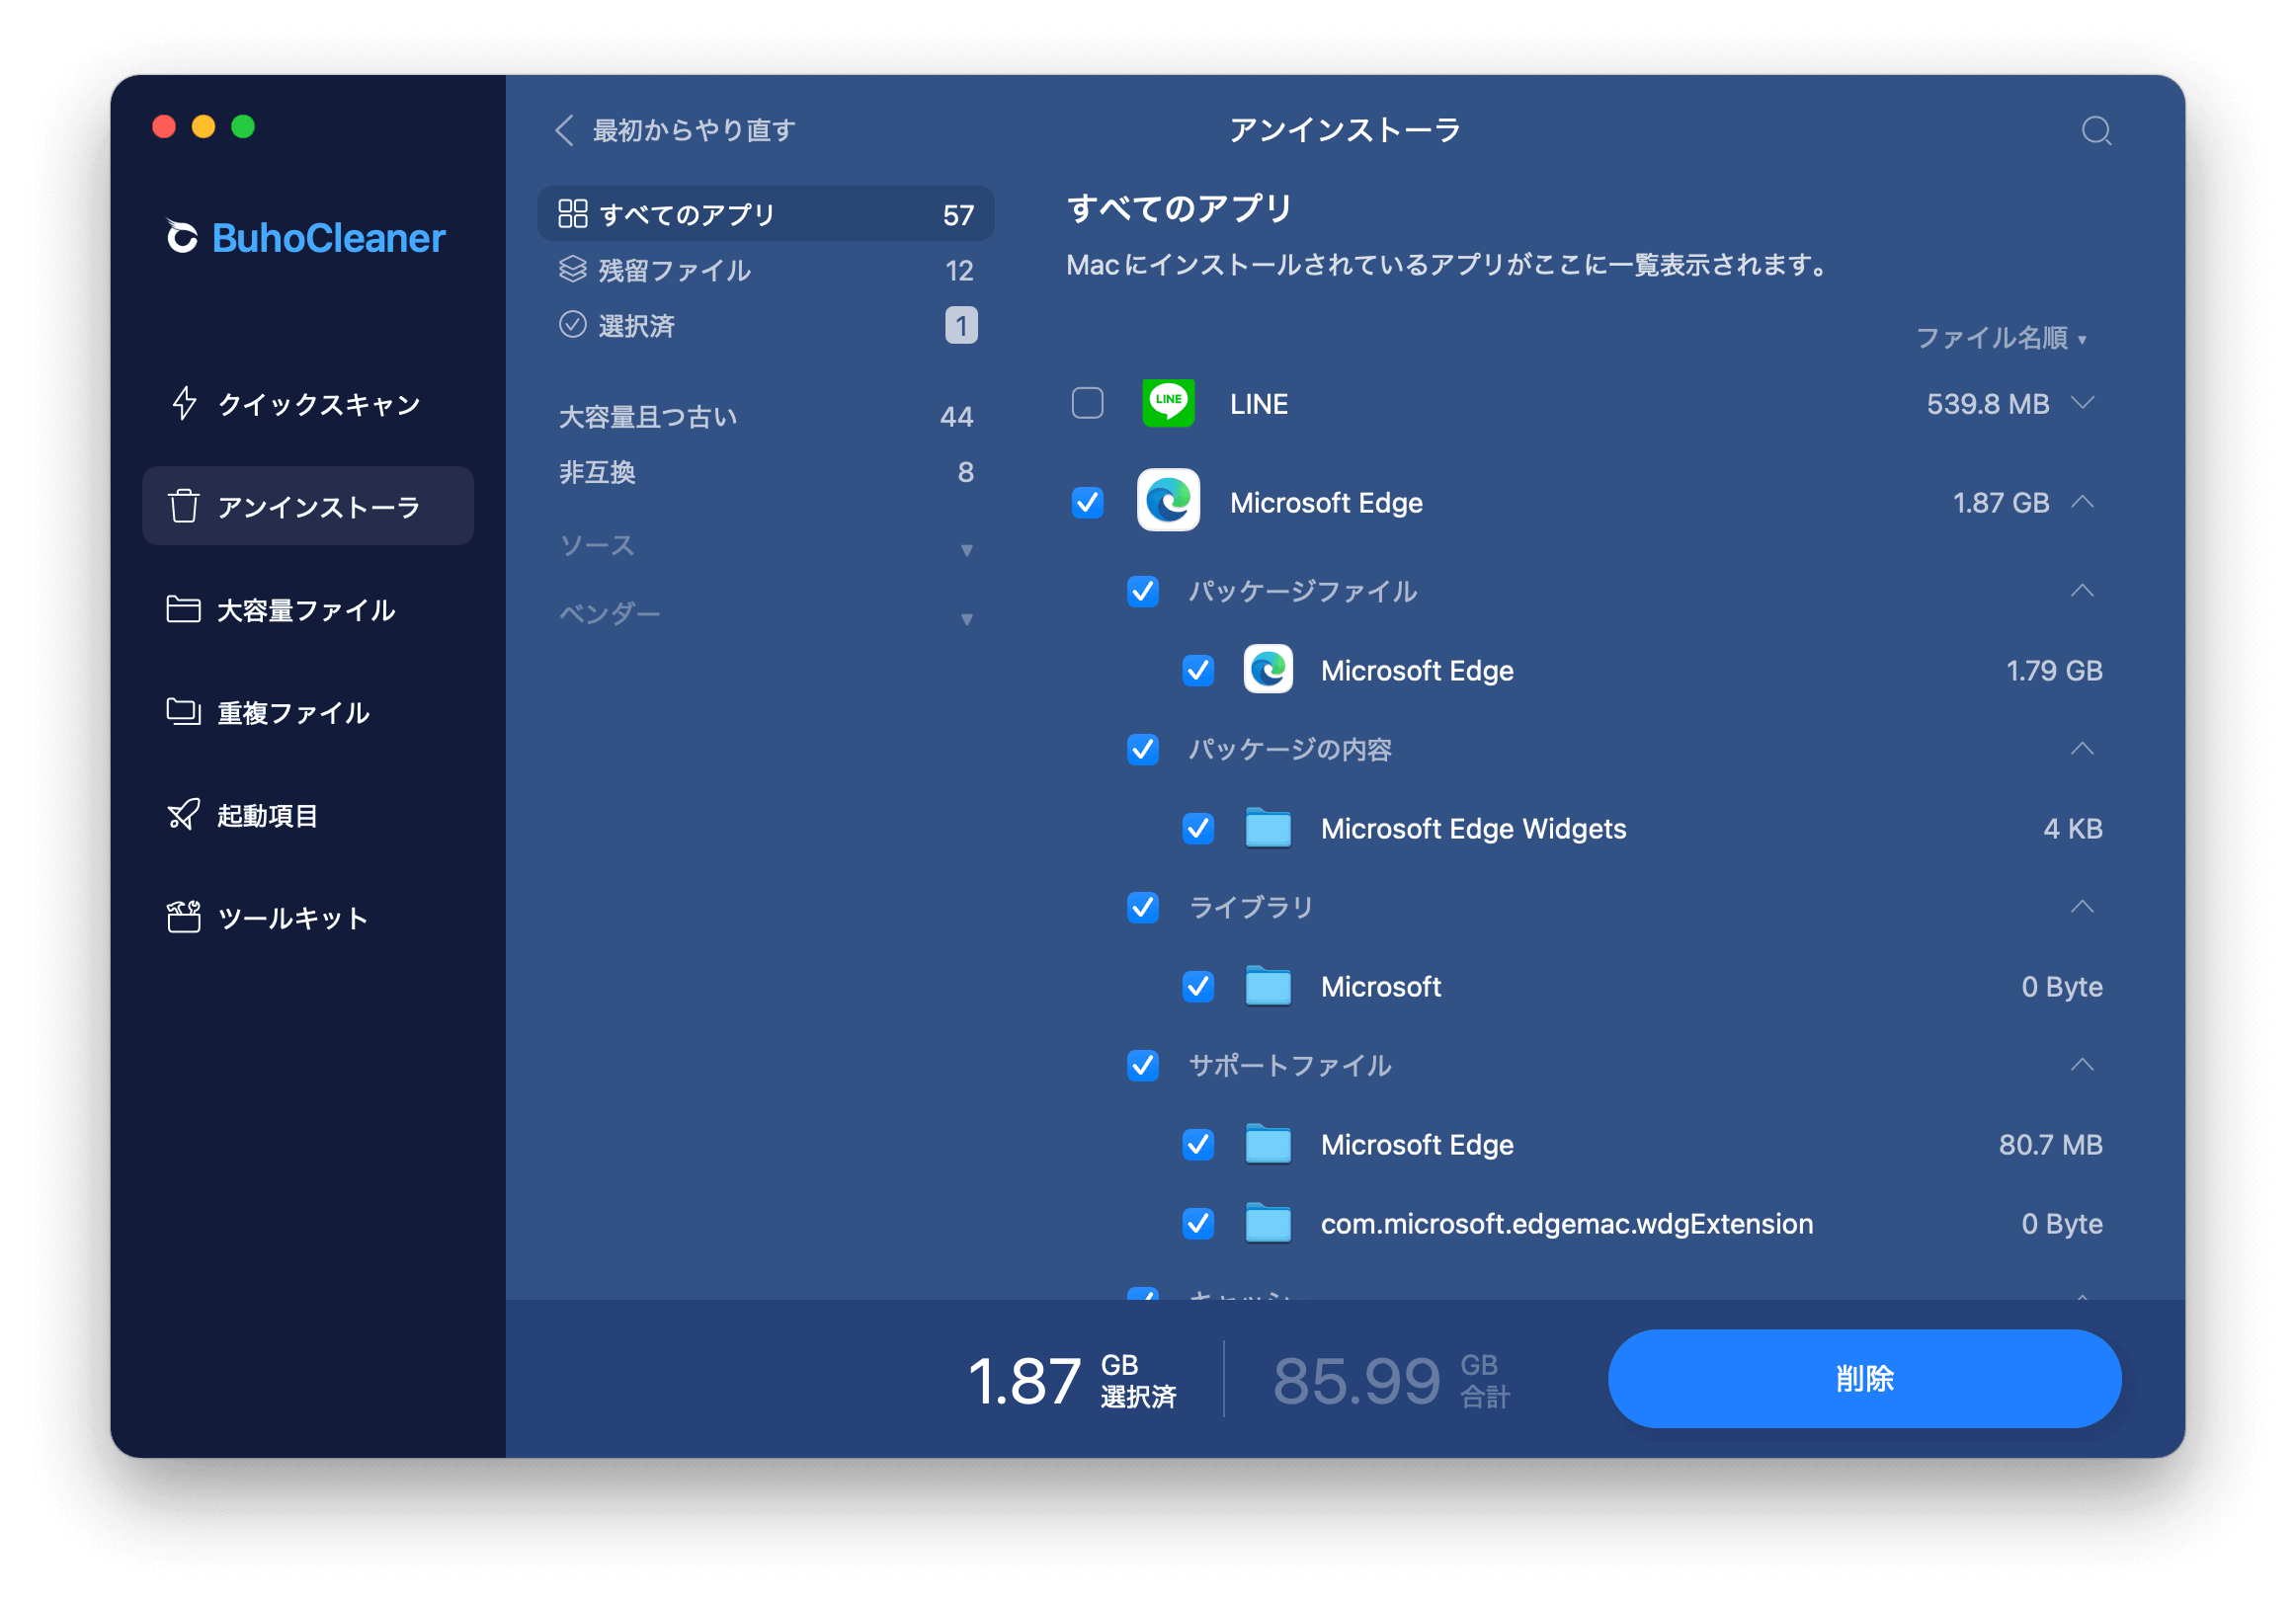Check the LINE app checkbox

click(x=1087, y=403)
